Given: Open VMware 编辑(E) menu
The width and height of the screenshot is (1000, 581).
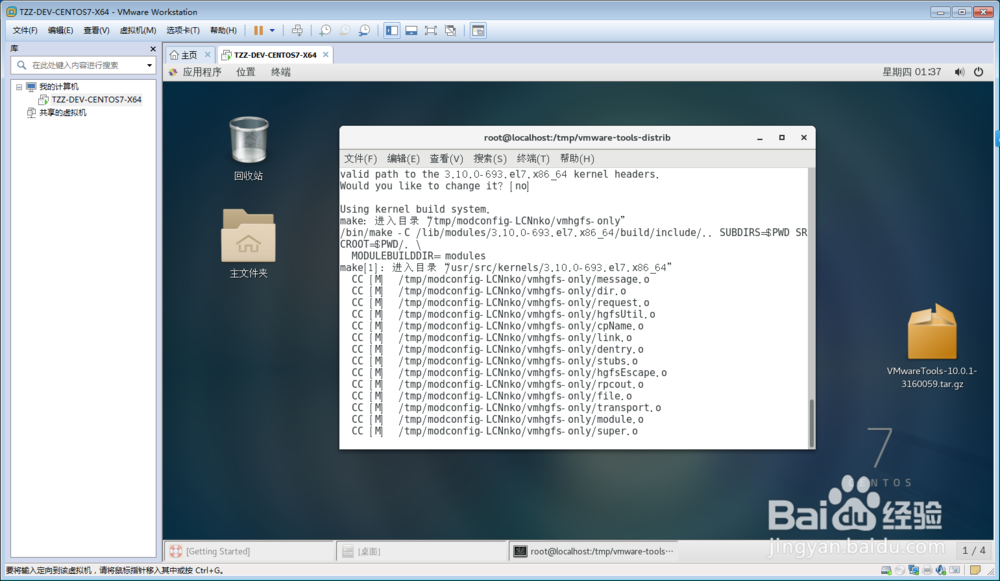Looking at the screenshot, I should (61, 30).
